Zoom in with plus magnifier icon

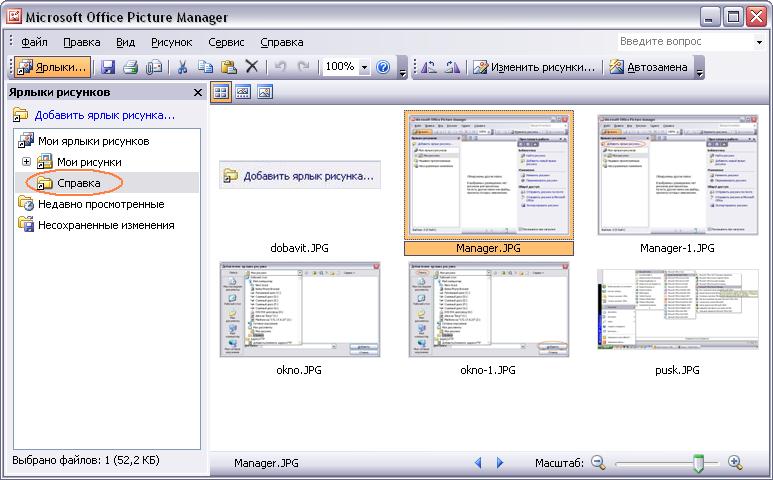[735, 462]
